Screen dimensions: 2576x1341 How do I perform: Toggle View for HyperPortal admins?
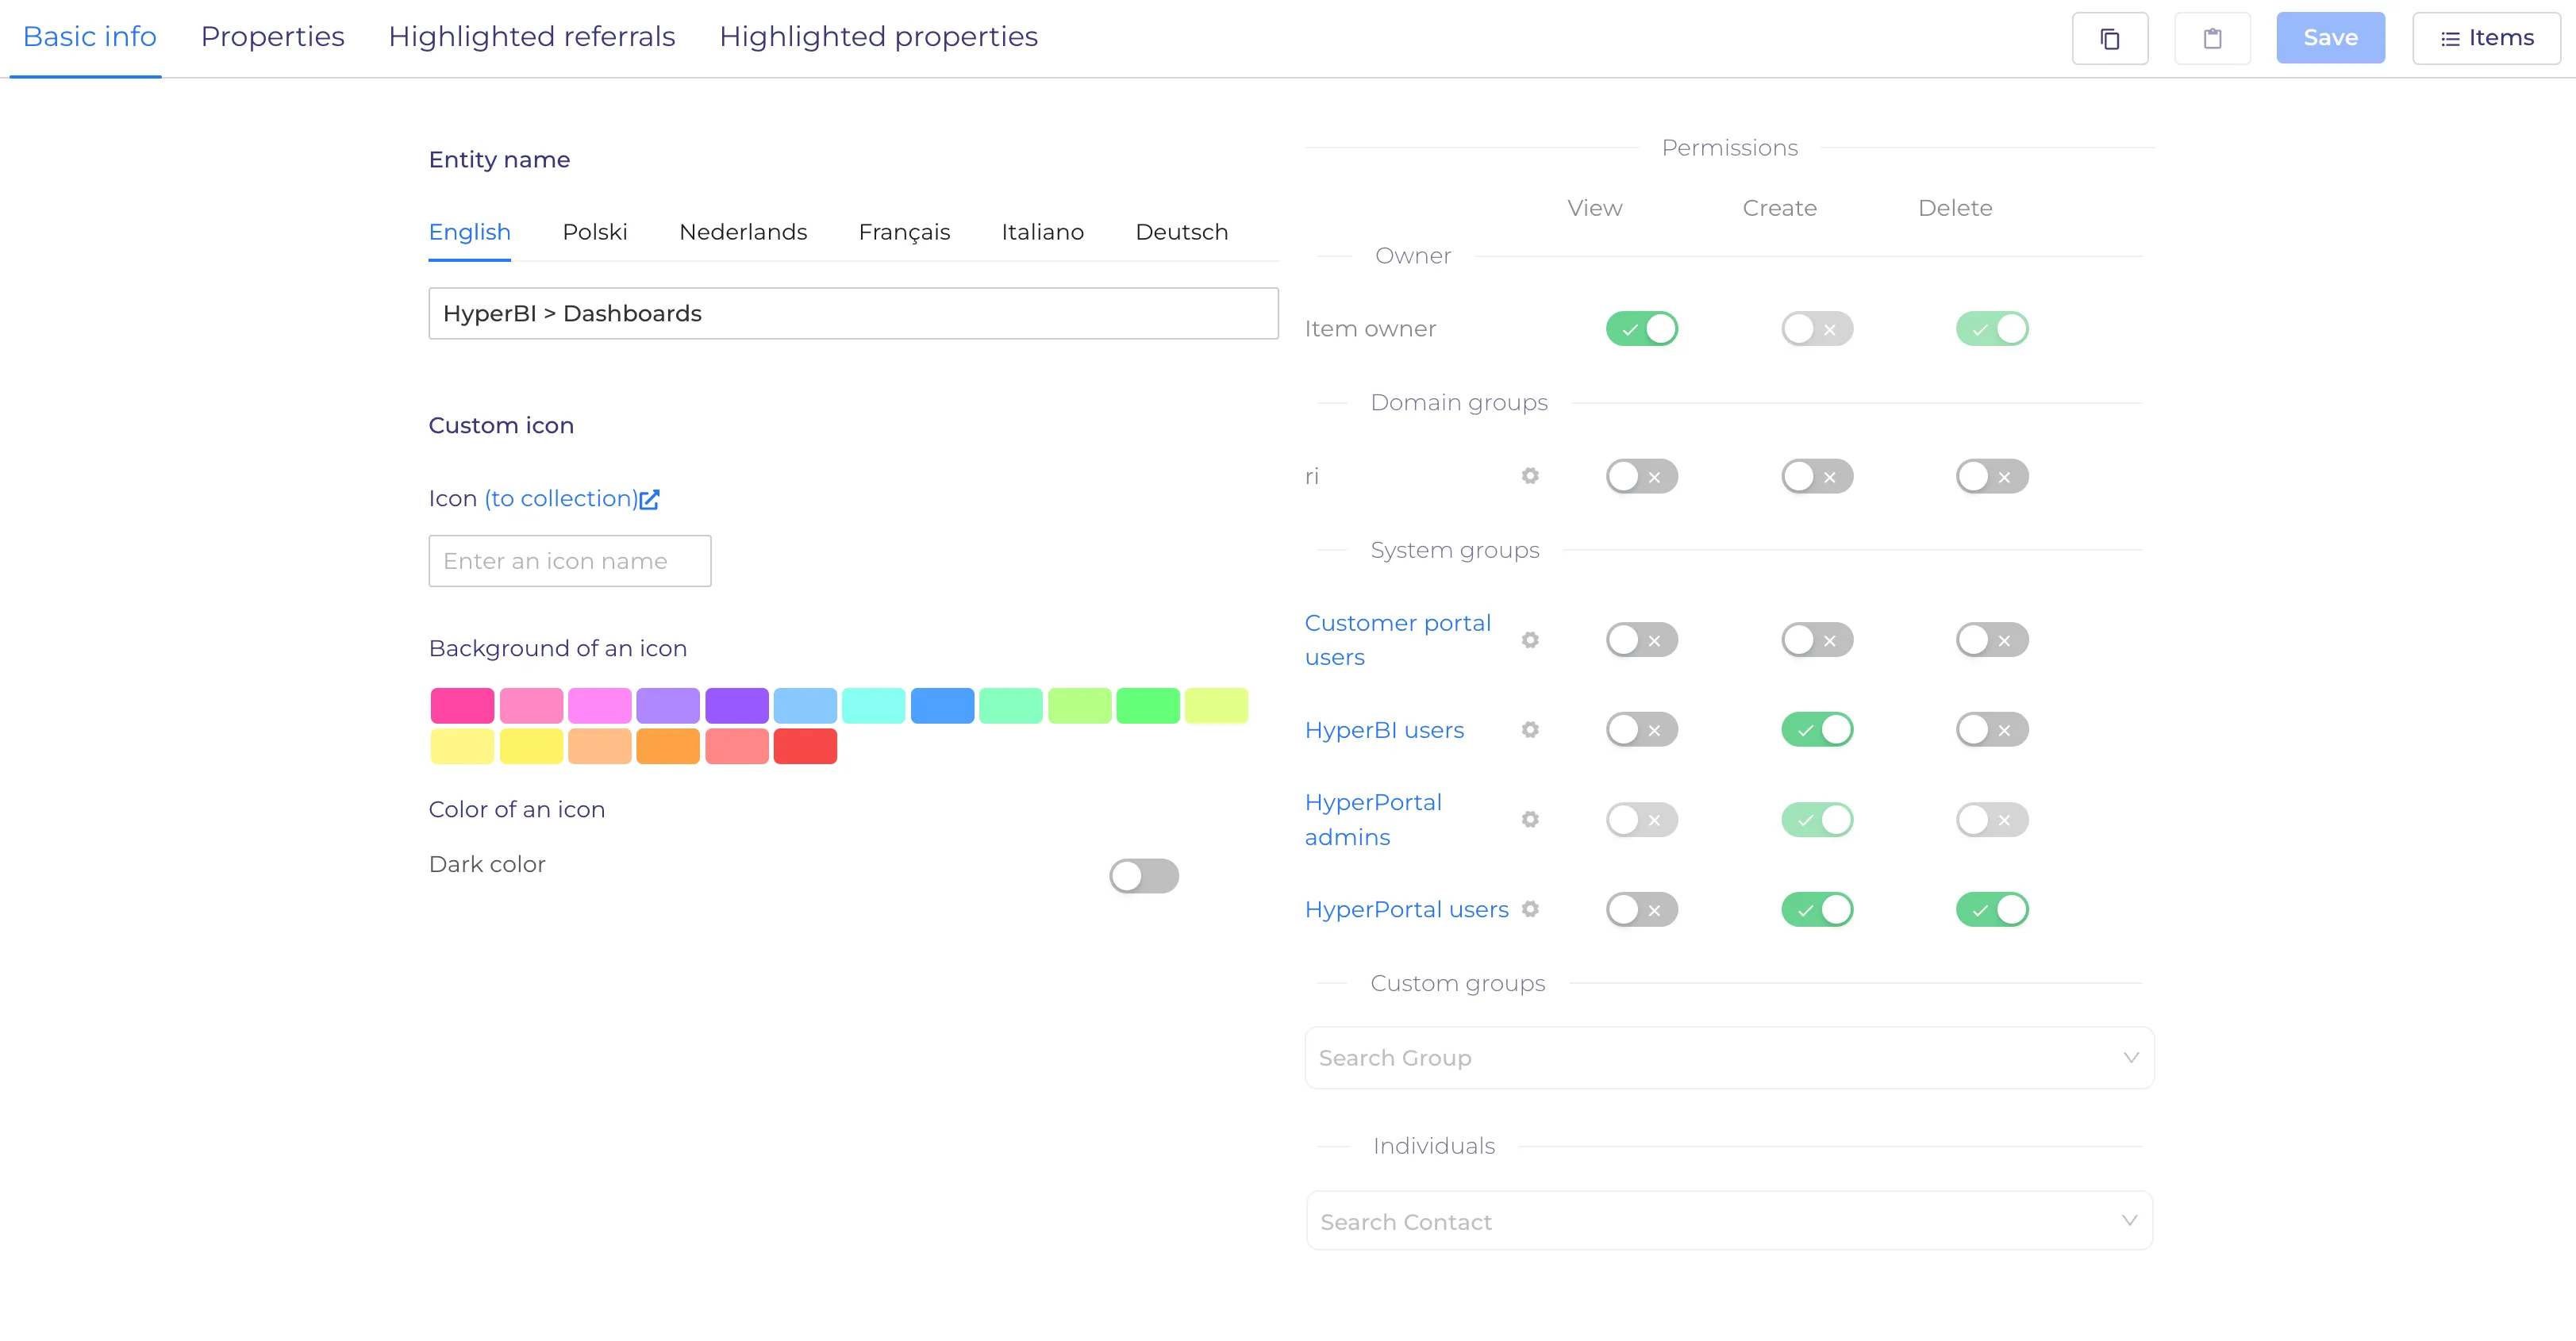coord(1642,820)
